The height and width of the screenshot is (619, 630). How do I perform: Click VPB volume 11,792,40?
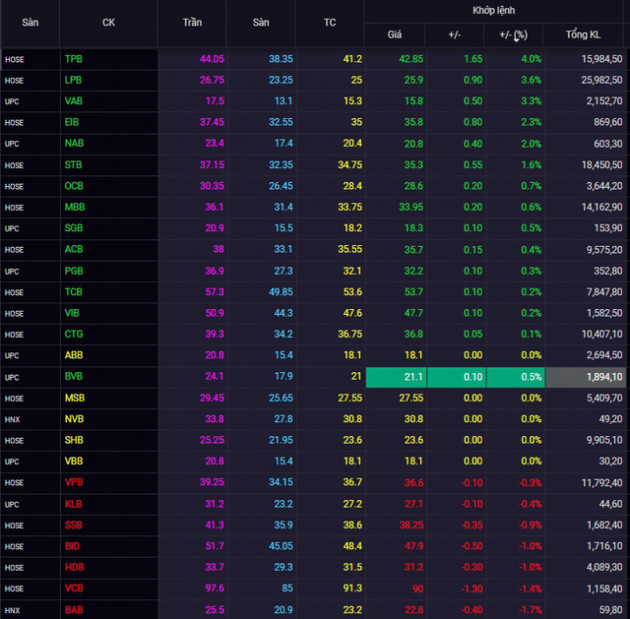[x=601, y=482]
